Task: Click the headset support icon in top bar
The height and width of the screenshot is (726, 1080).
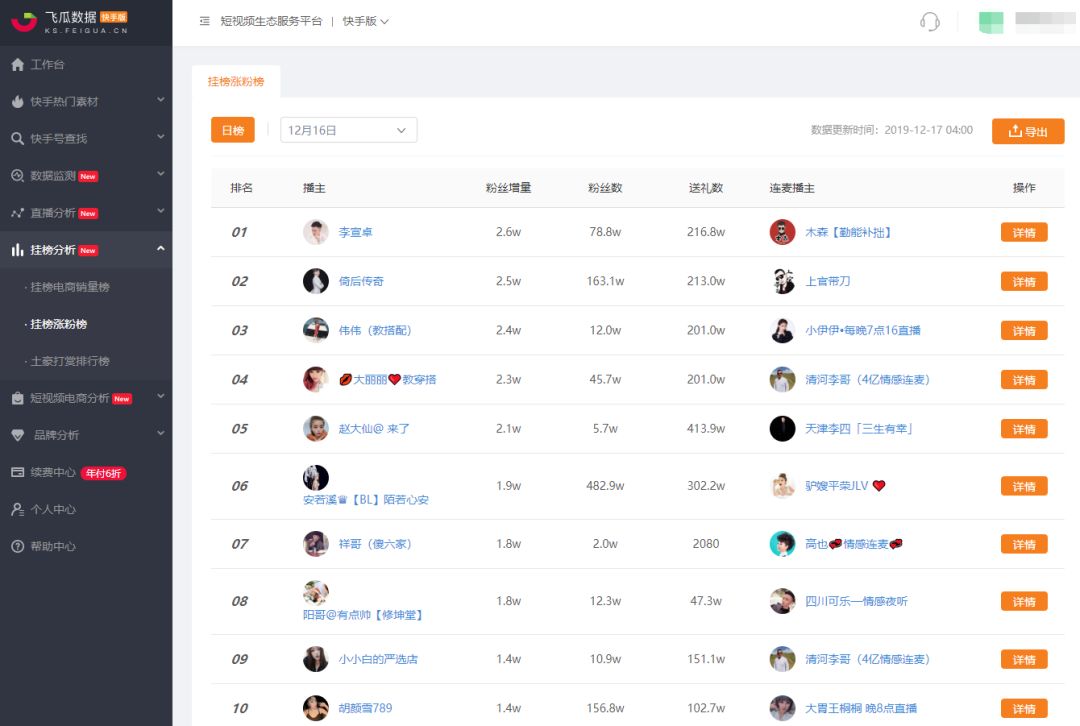Action: coord(929,21)
